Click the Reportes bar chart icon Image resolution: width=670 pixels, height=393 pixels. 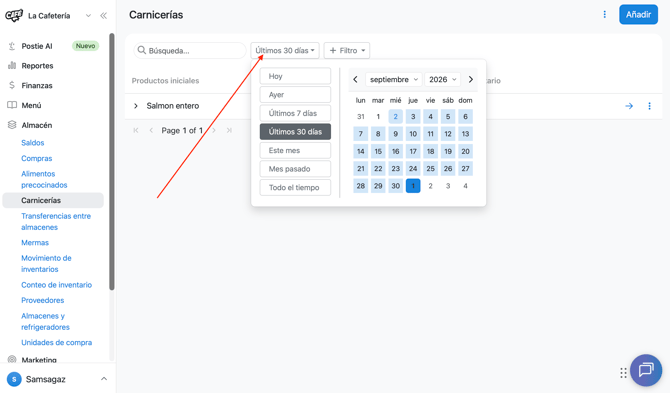click(x=12, y=65)
